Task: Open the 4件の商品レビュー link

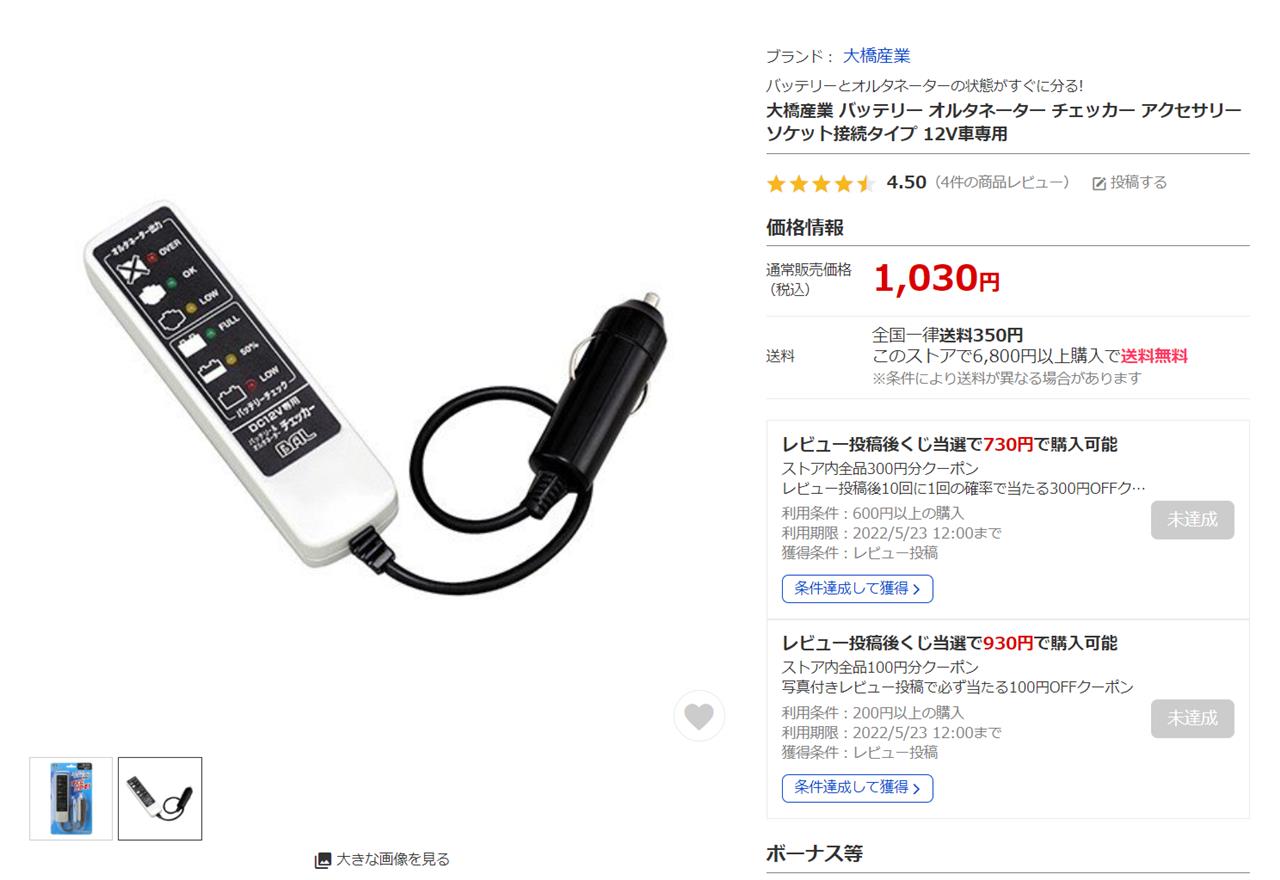Action: point(1002,182)
